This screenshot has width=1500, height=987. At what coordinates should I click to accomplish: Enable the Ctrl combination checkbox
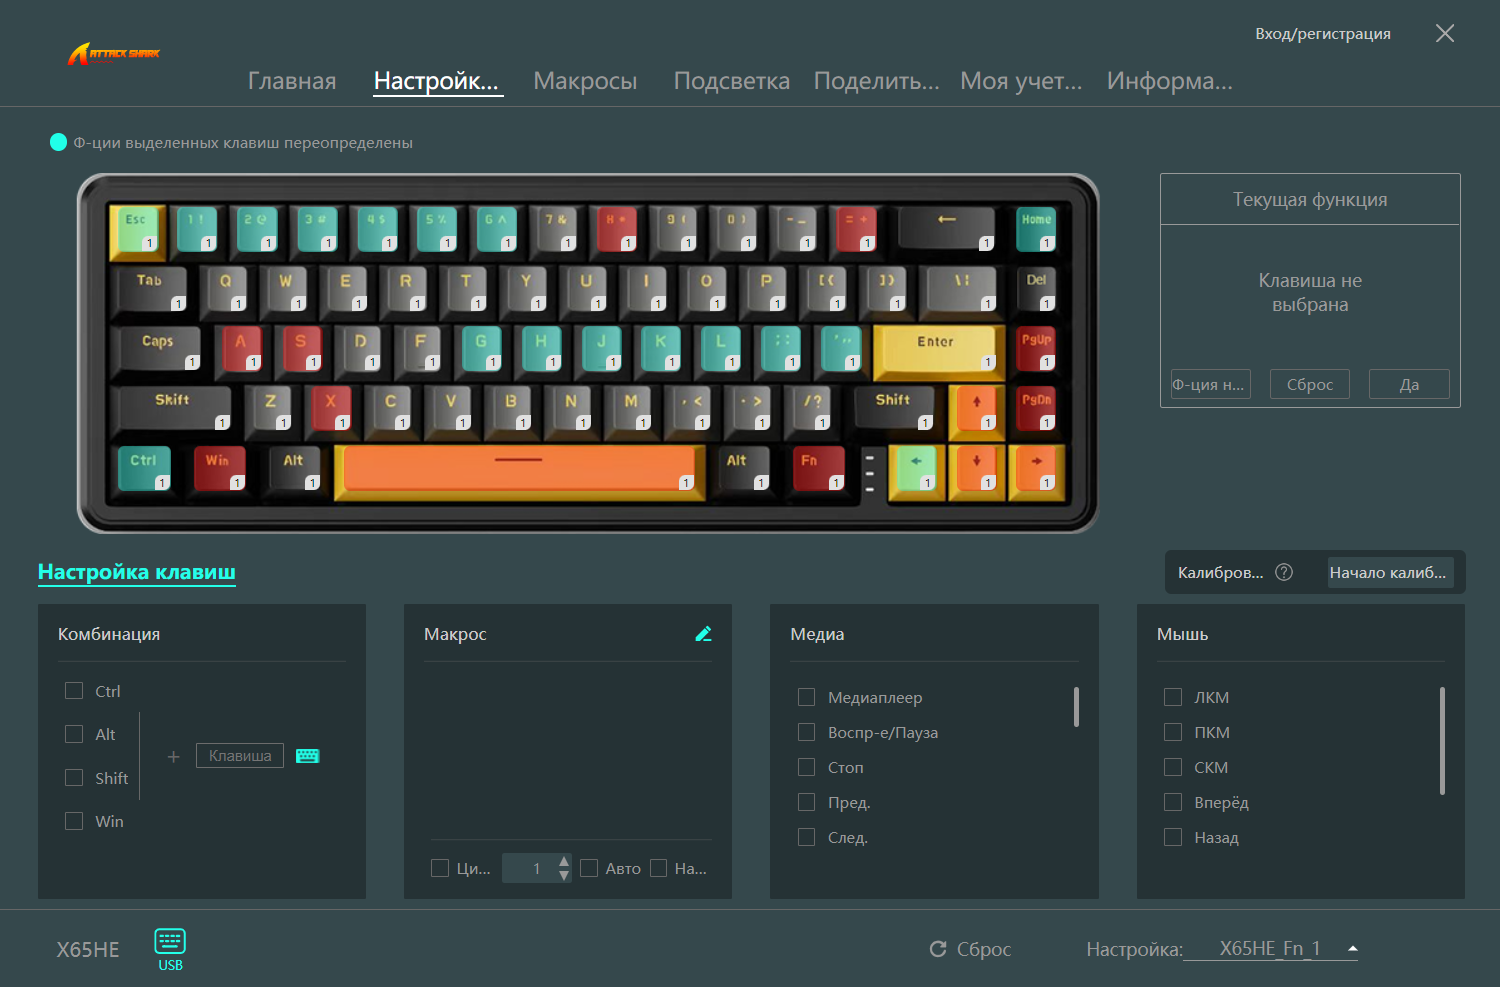(74, 691)
